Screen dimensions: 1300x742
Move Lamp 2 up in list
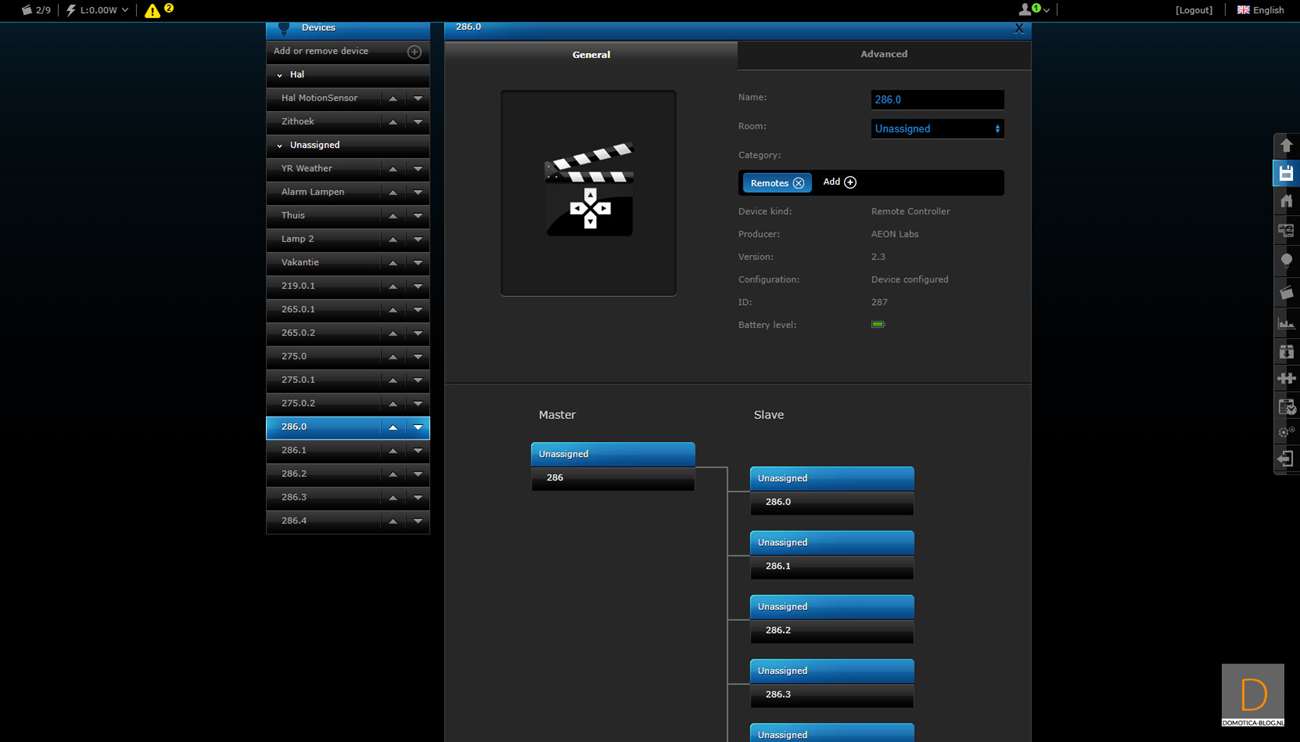pos(393,239)
